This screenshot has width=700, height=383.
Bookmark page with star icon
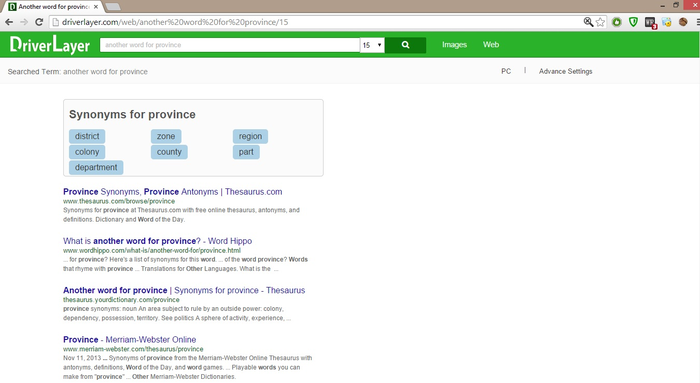[600, 22]
